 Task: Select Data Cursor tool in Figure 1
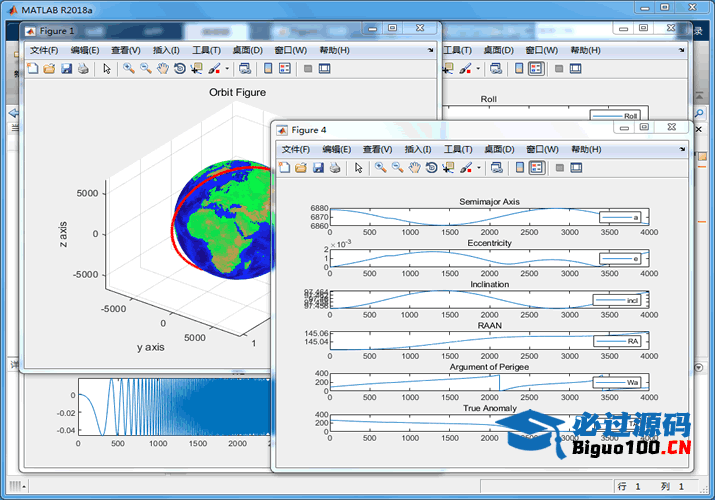click(x=197, y=69)
